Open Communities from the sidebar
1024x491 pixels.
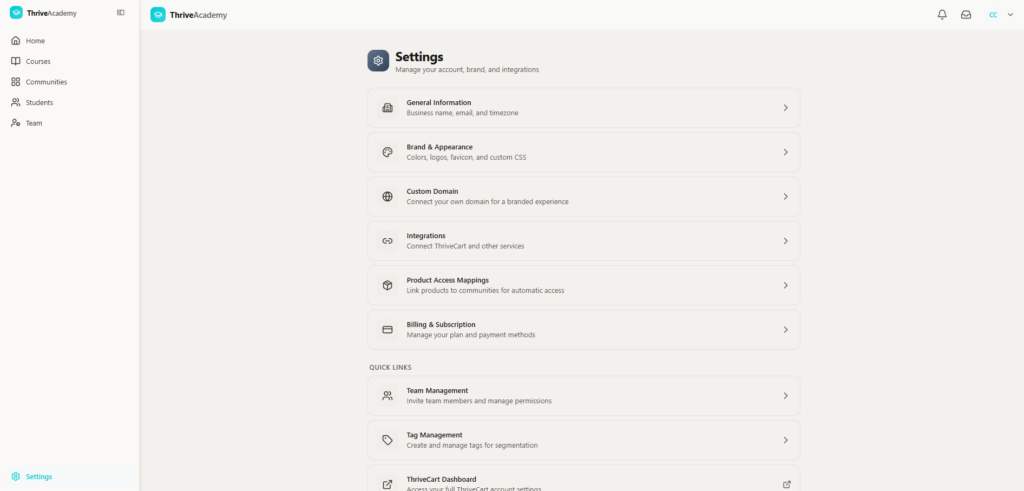pyautogui.click(x=46, y=82)
